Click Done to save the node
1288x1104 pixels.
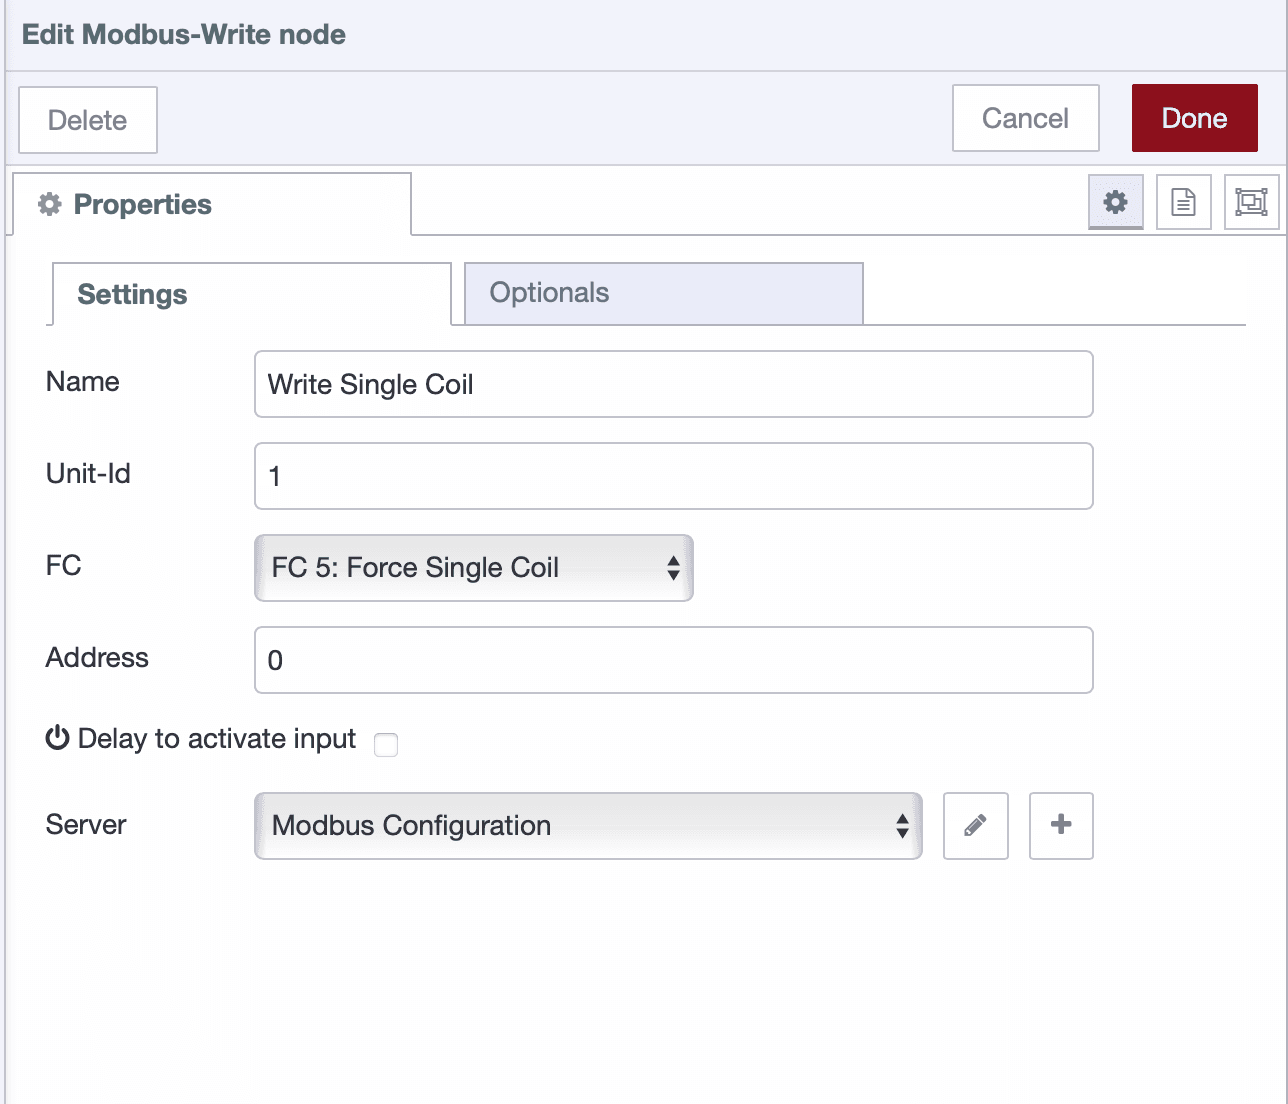1194,118
